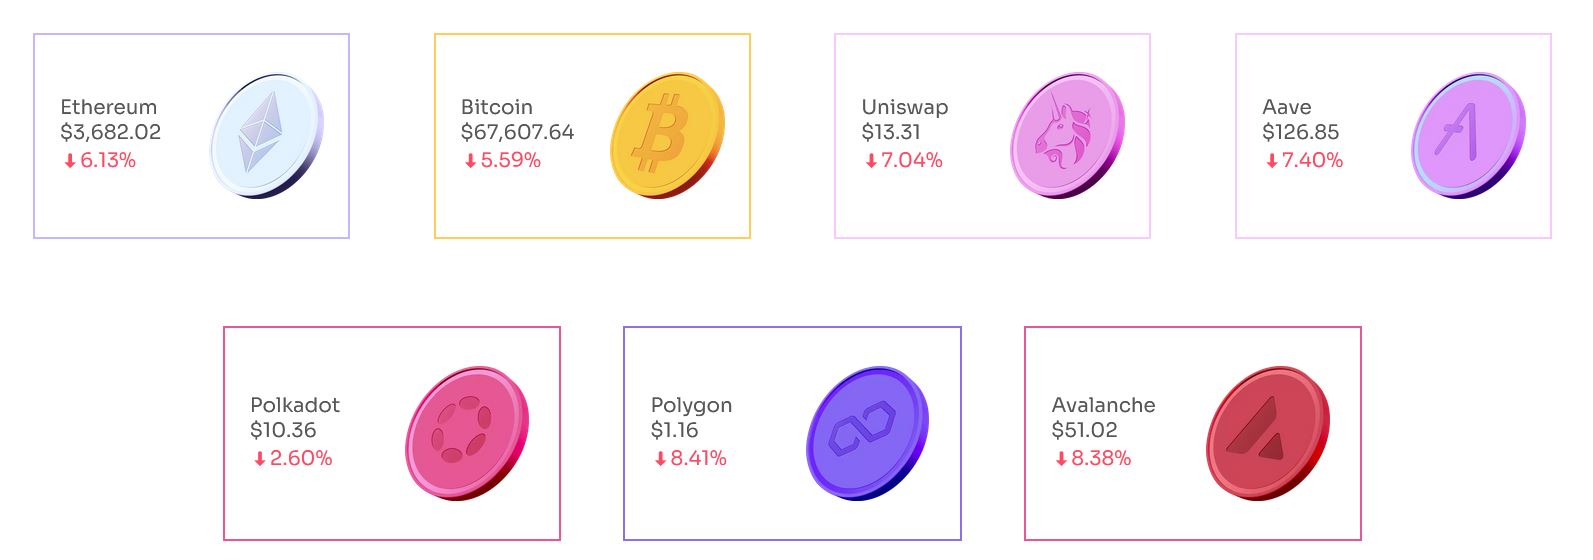This screenshot has width=1593, height=560.
Task: Click the Ethereum 6.13% change value
Action: pos(108,160)
